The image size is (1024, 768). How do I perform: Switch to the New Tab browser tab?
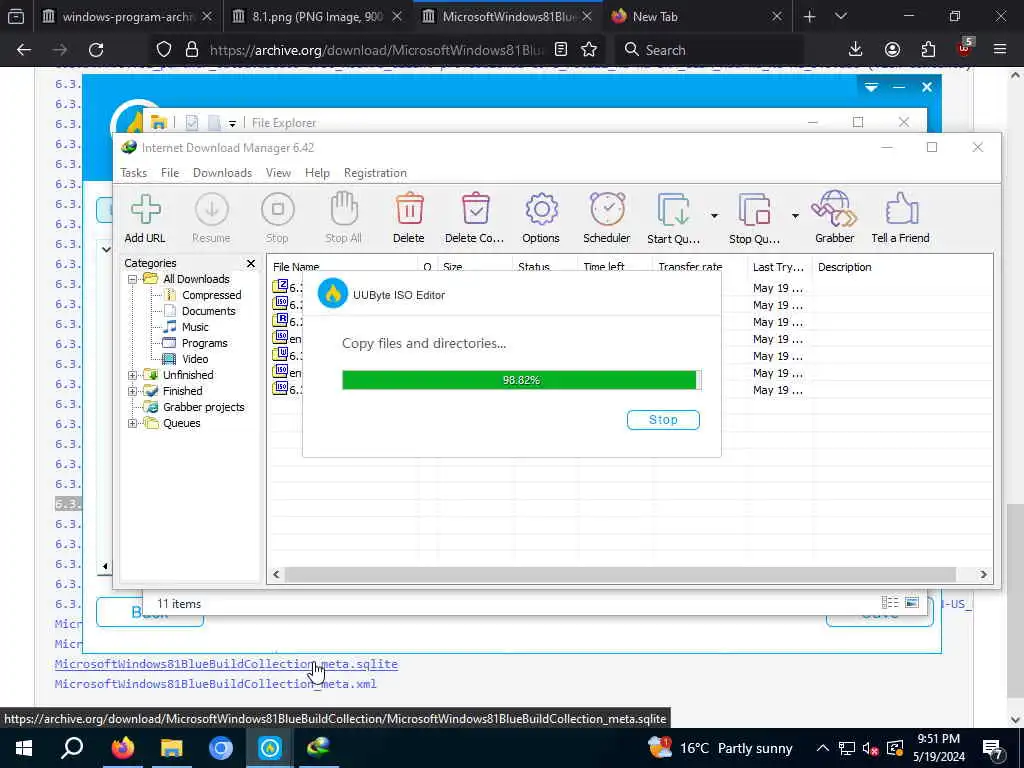pyautogui.click(x=696, y=17)
